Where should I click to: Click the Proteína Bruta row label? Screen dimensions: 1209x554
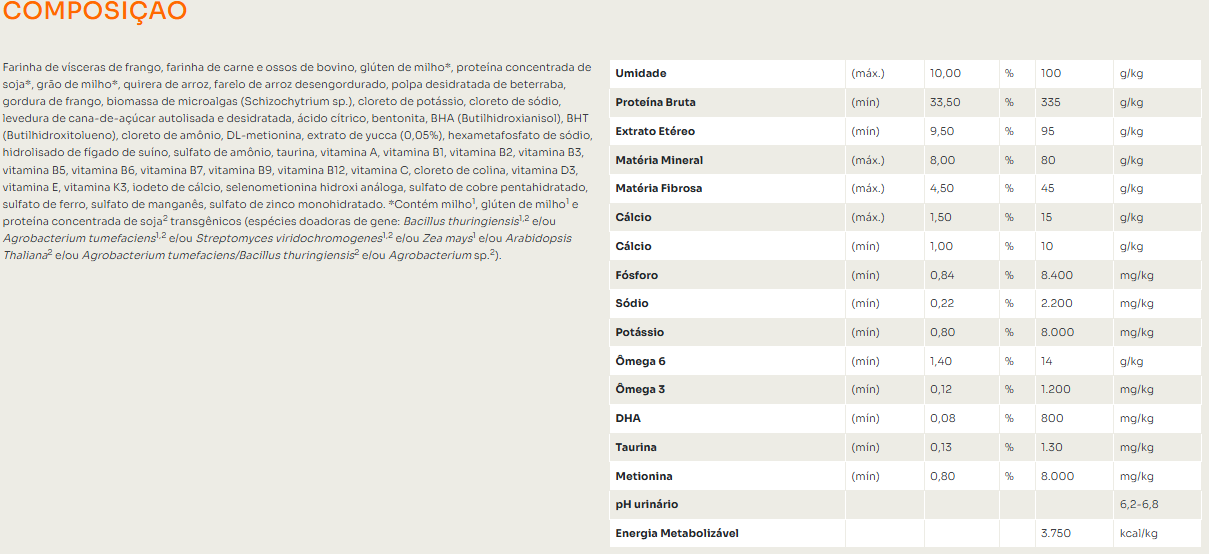(656, 102)
